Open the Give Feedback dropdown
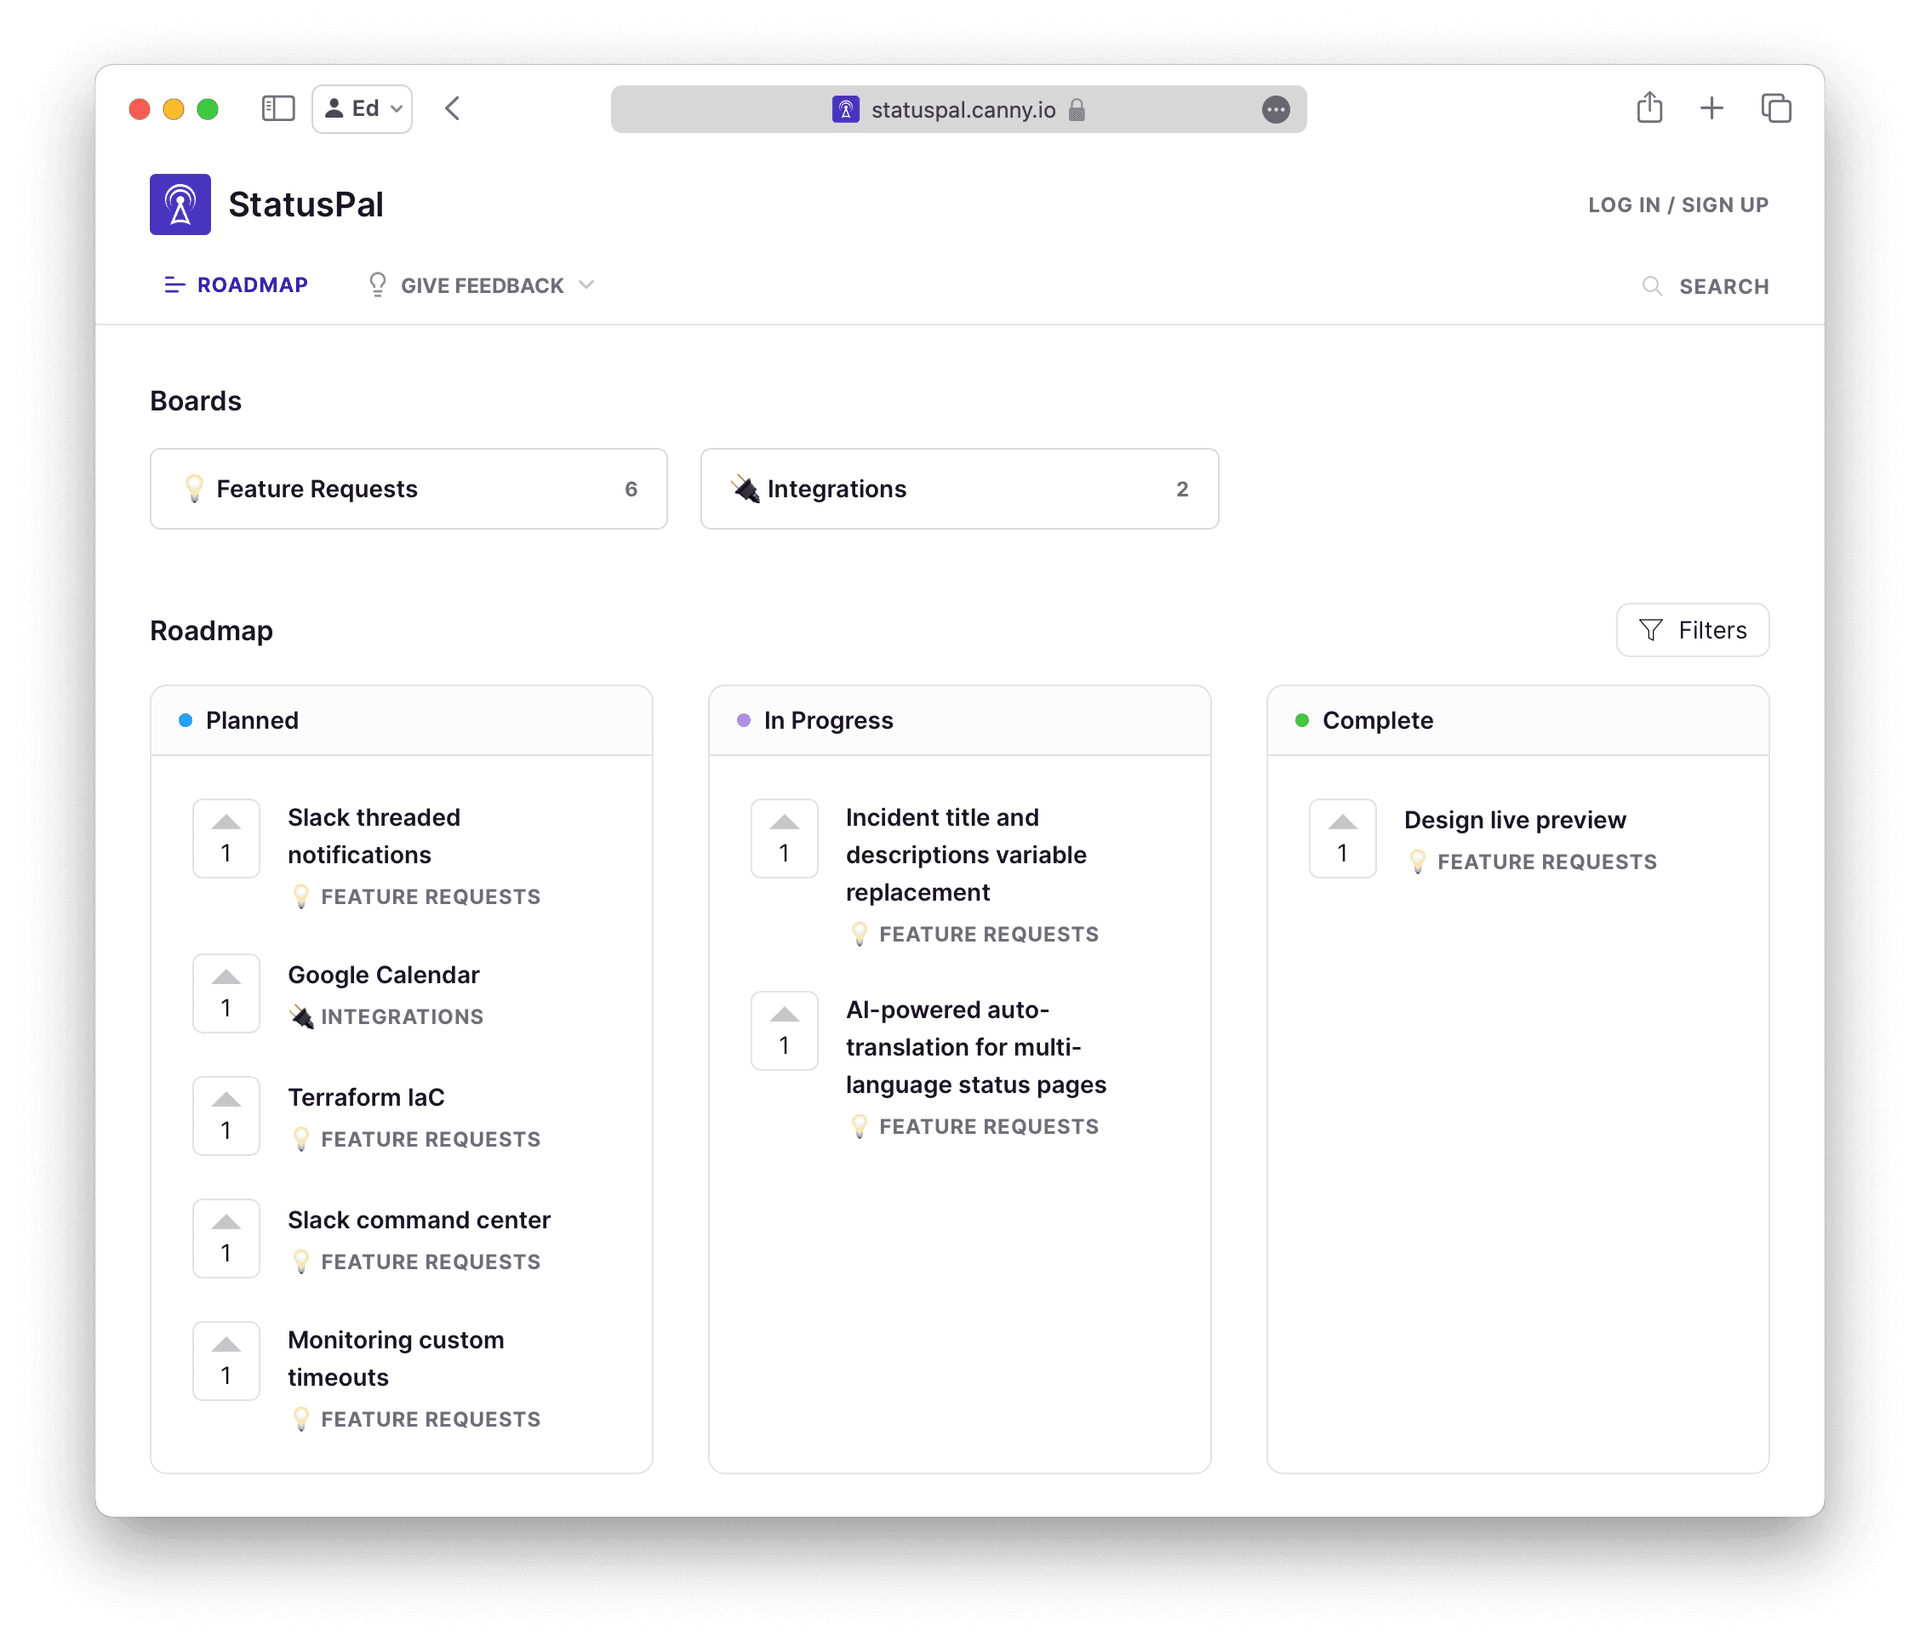1920x1643 pixels. [x=481, y=285]
